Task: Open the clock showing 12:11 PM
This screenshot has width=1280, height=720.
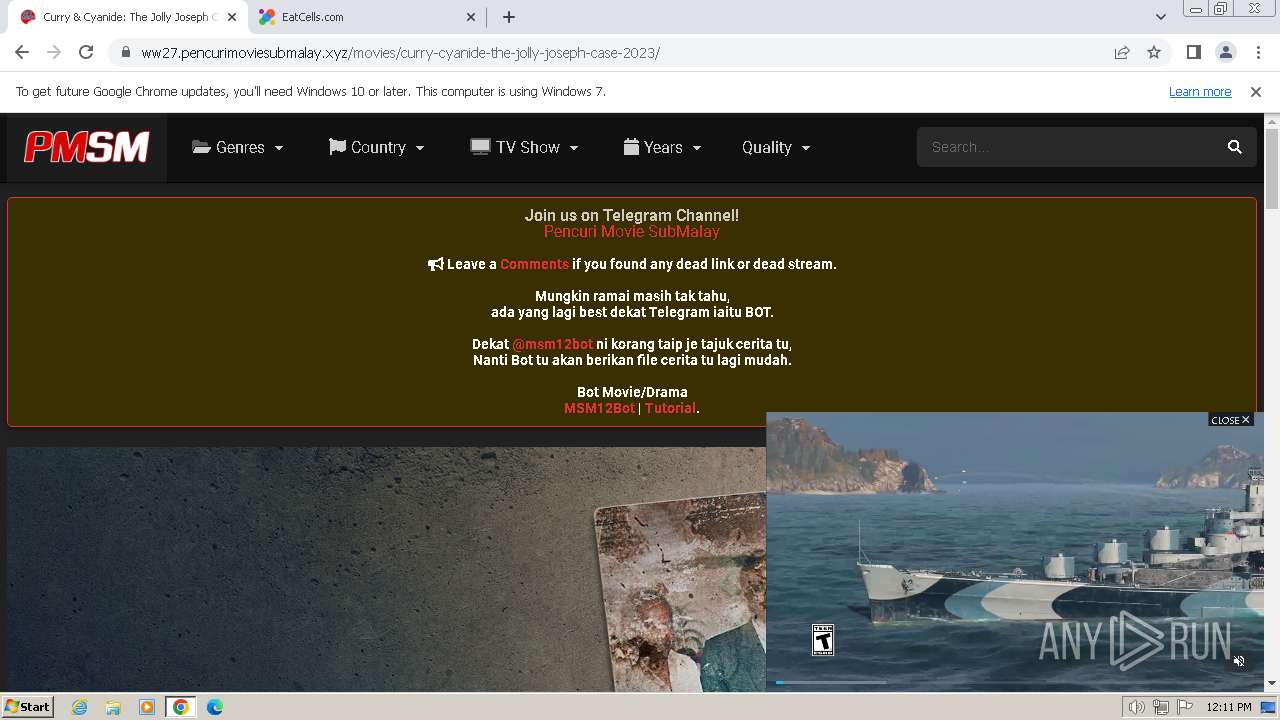Action: [x=1229, y=707]
